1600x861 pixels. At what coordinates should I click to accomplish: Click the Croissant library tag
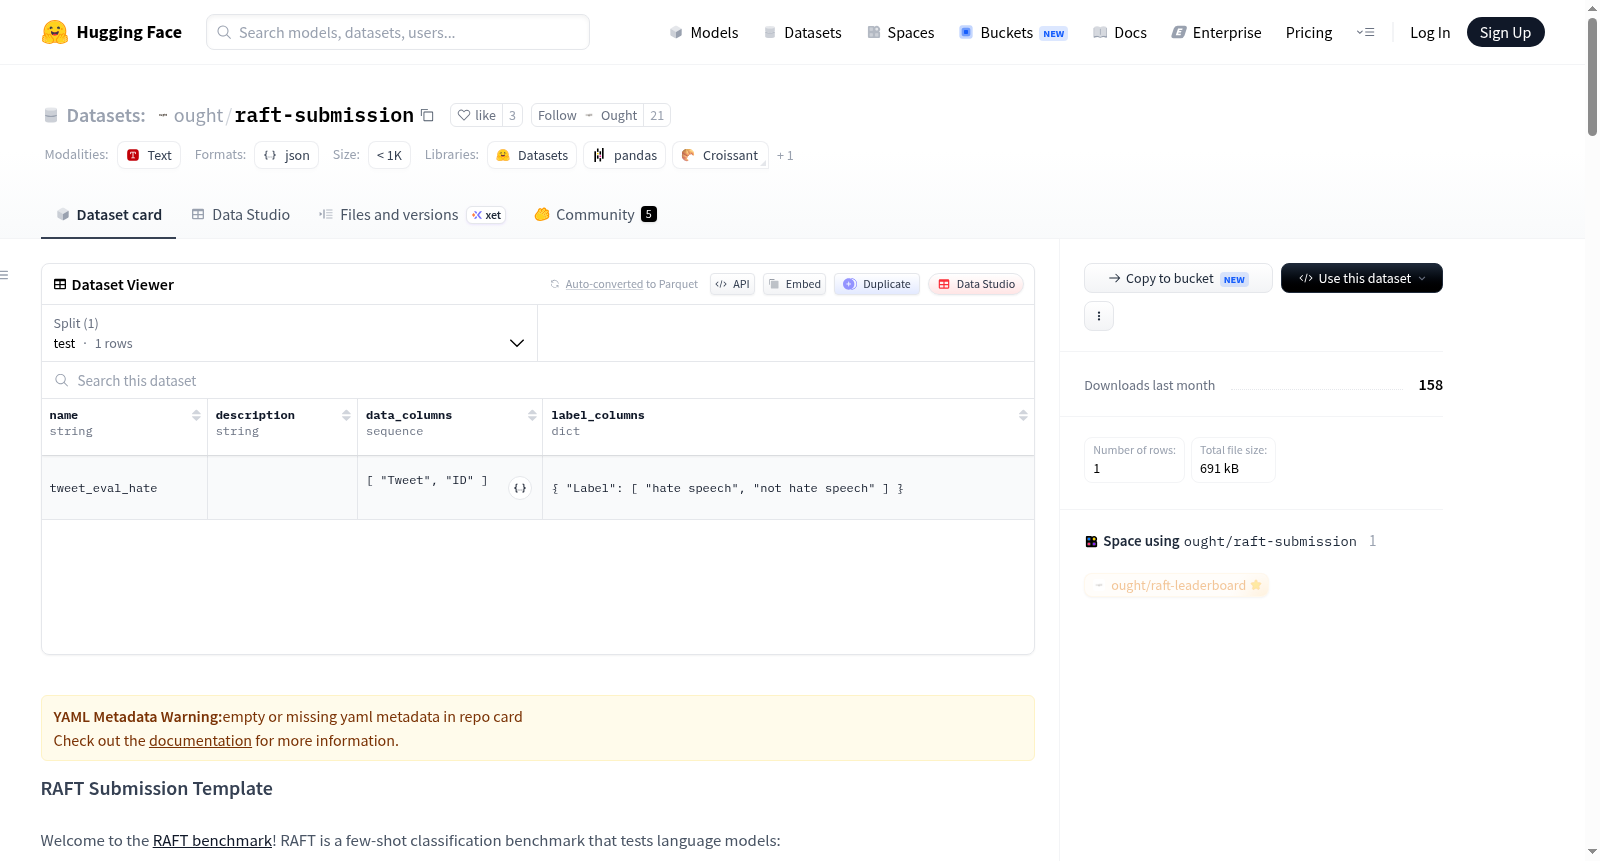point(720,155)
